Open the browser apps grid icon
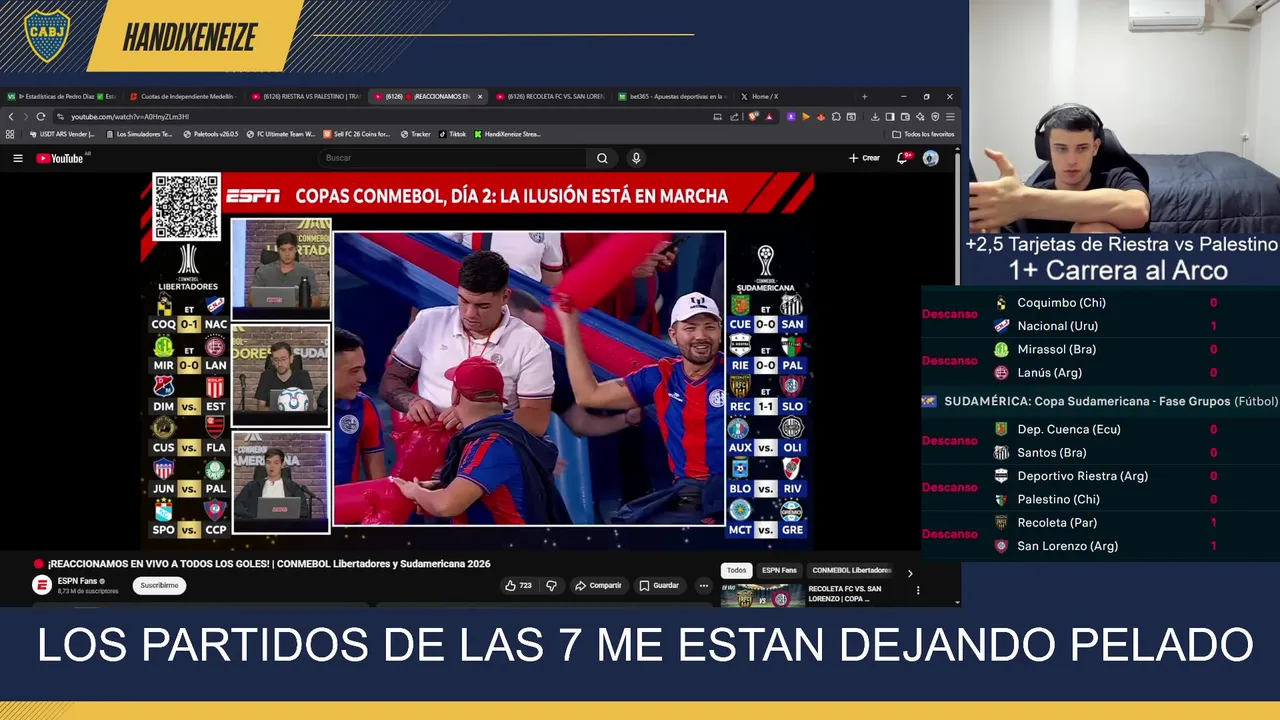This screenshot has height=720, width=1280. click(x=10, y=134)
